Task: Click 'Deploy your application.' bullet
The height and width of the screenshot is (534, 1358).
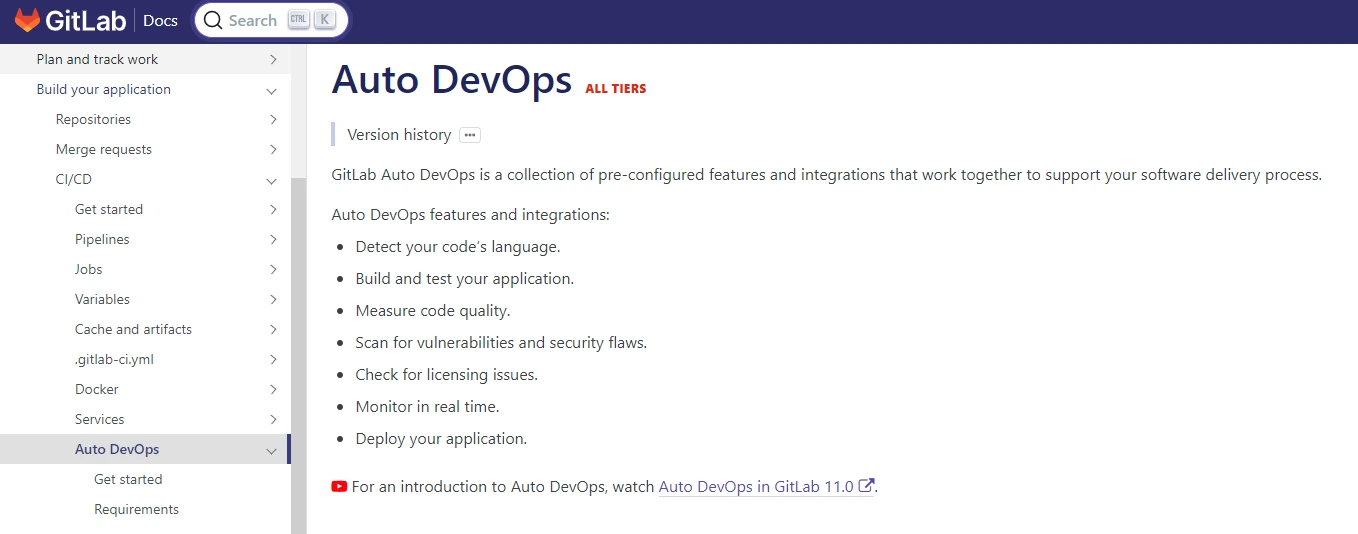Action: click(x=441, y=439)
